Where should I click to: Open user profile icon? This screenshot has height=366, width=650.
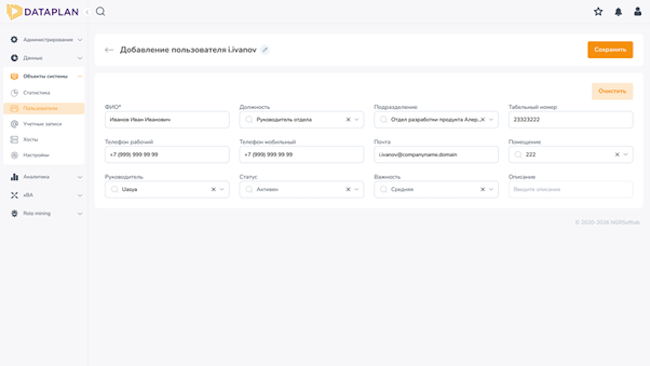point(638,12)
